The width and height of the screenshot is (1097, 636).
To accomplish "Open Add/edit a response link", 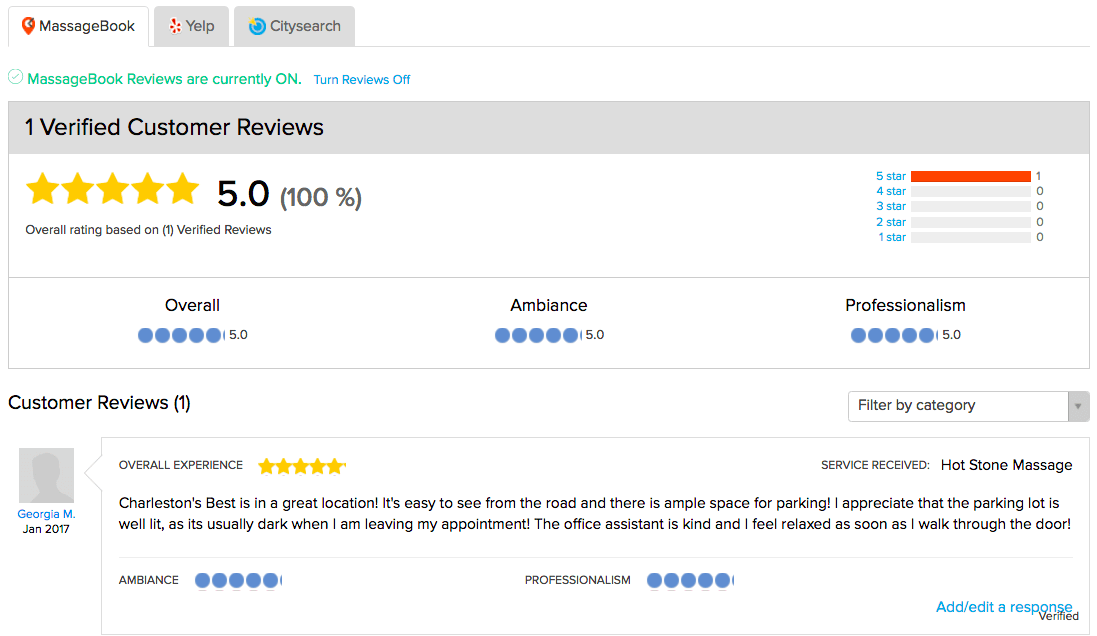I will tap(1004, 607).
